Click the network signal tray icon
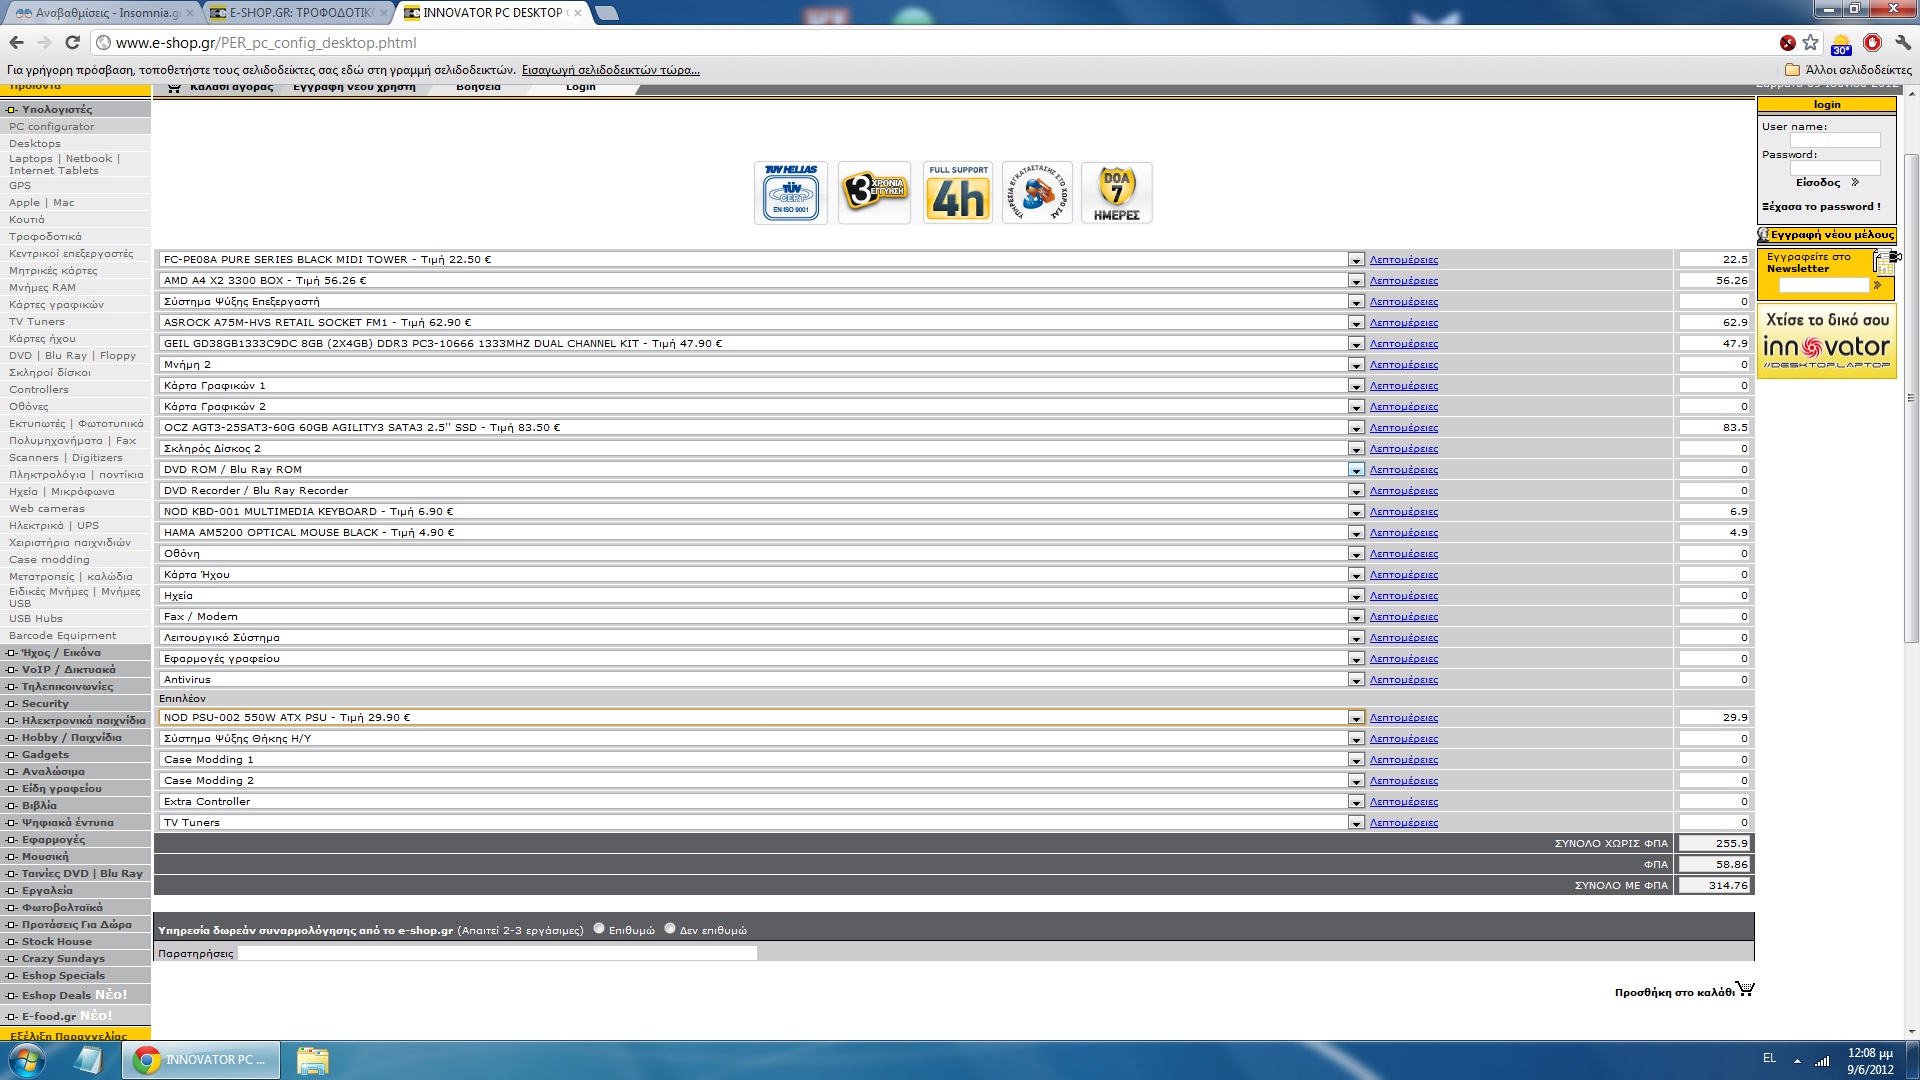 (1821, 1060)
